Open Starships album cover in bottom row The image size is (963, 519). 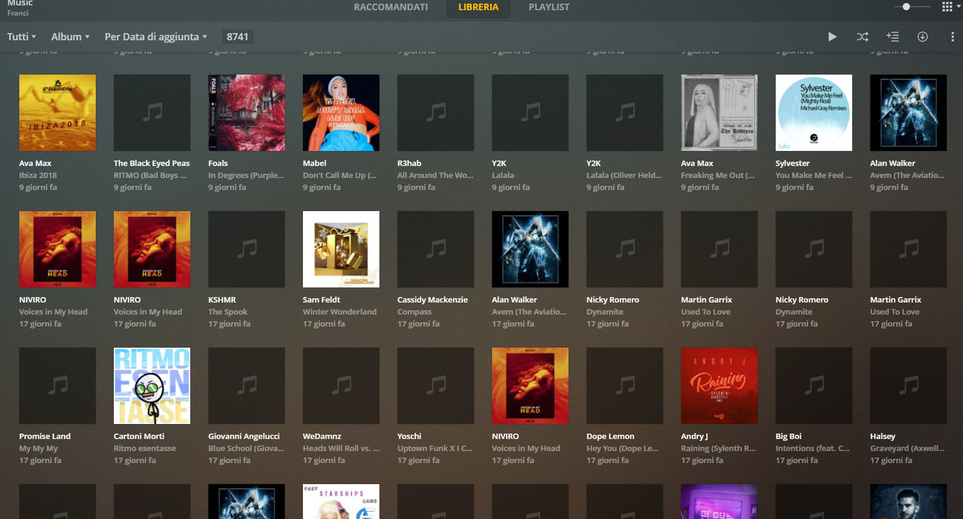(x=341, y=501)
